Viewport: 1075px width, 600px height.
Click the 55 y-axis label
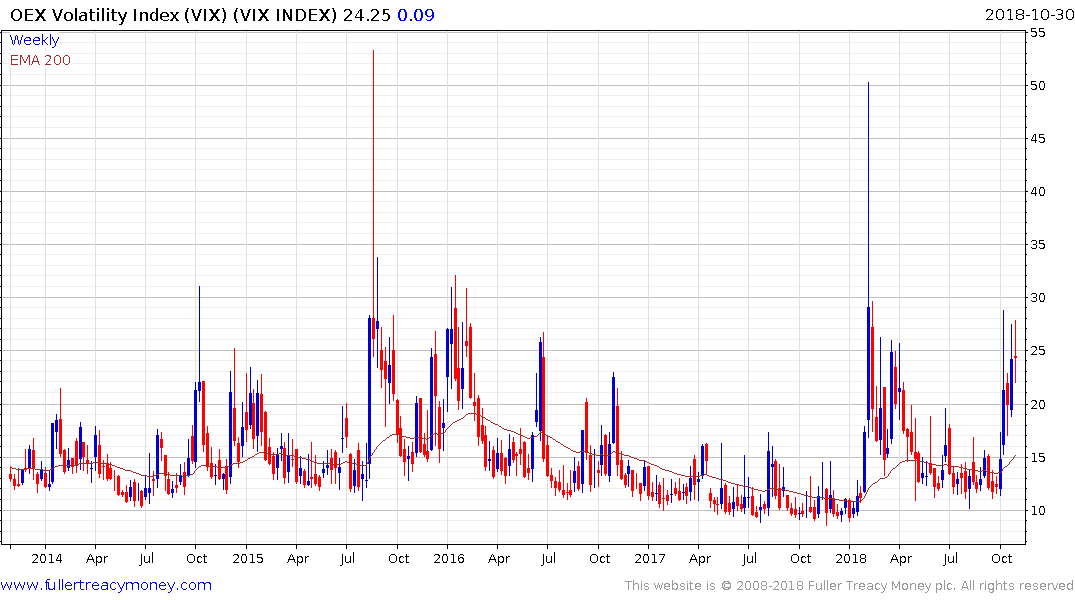point(1037,33)
